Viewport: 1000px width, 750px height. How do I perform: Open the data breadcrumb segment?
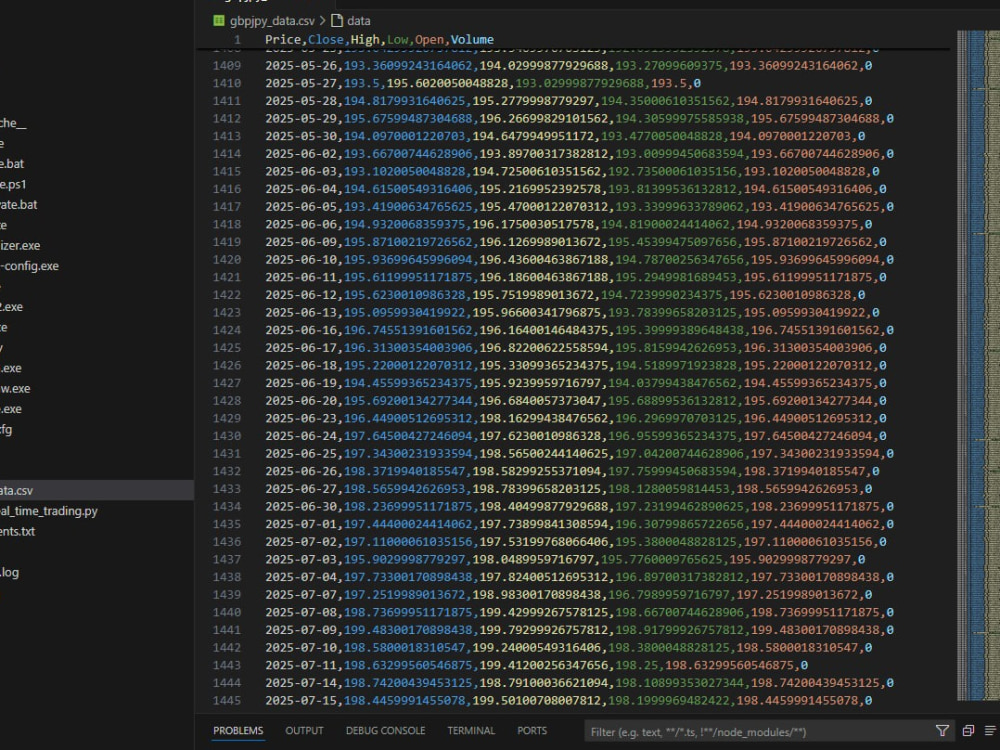tap(358, 20)
